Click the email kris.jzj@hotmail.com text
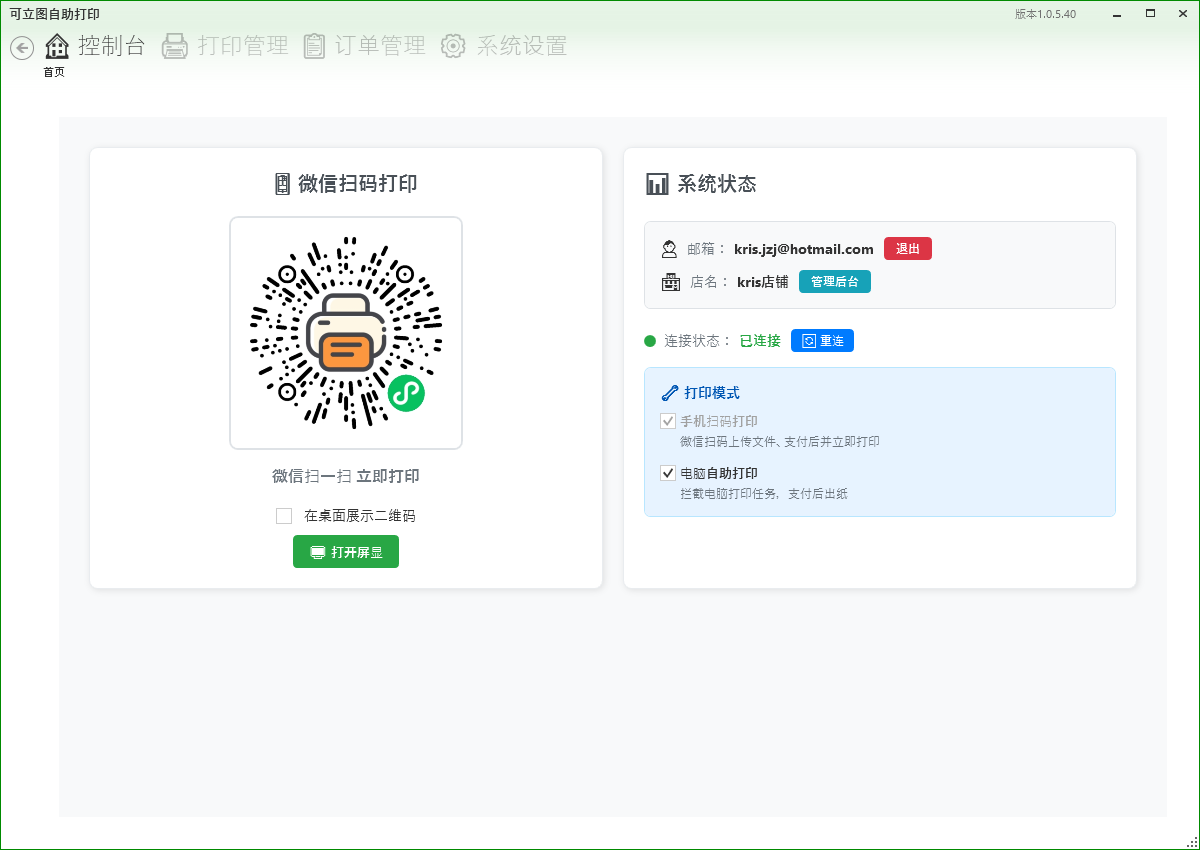Image resolution: width=1200 pixels, height=850 pixels. pos(804,249)
